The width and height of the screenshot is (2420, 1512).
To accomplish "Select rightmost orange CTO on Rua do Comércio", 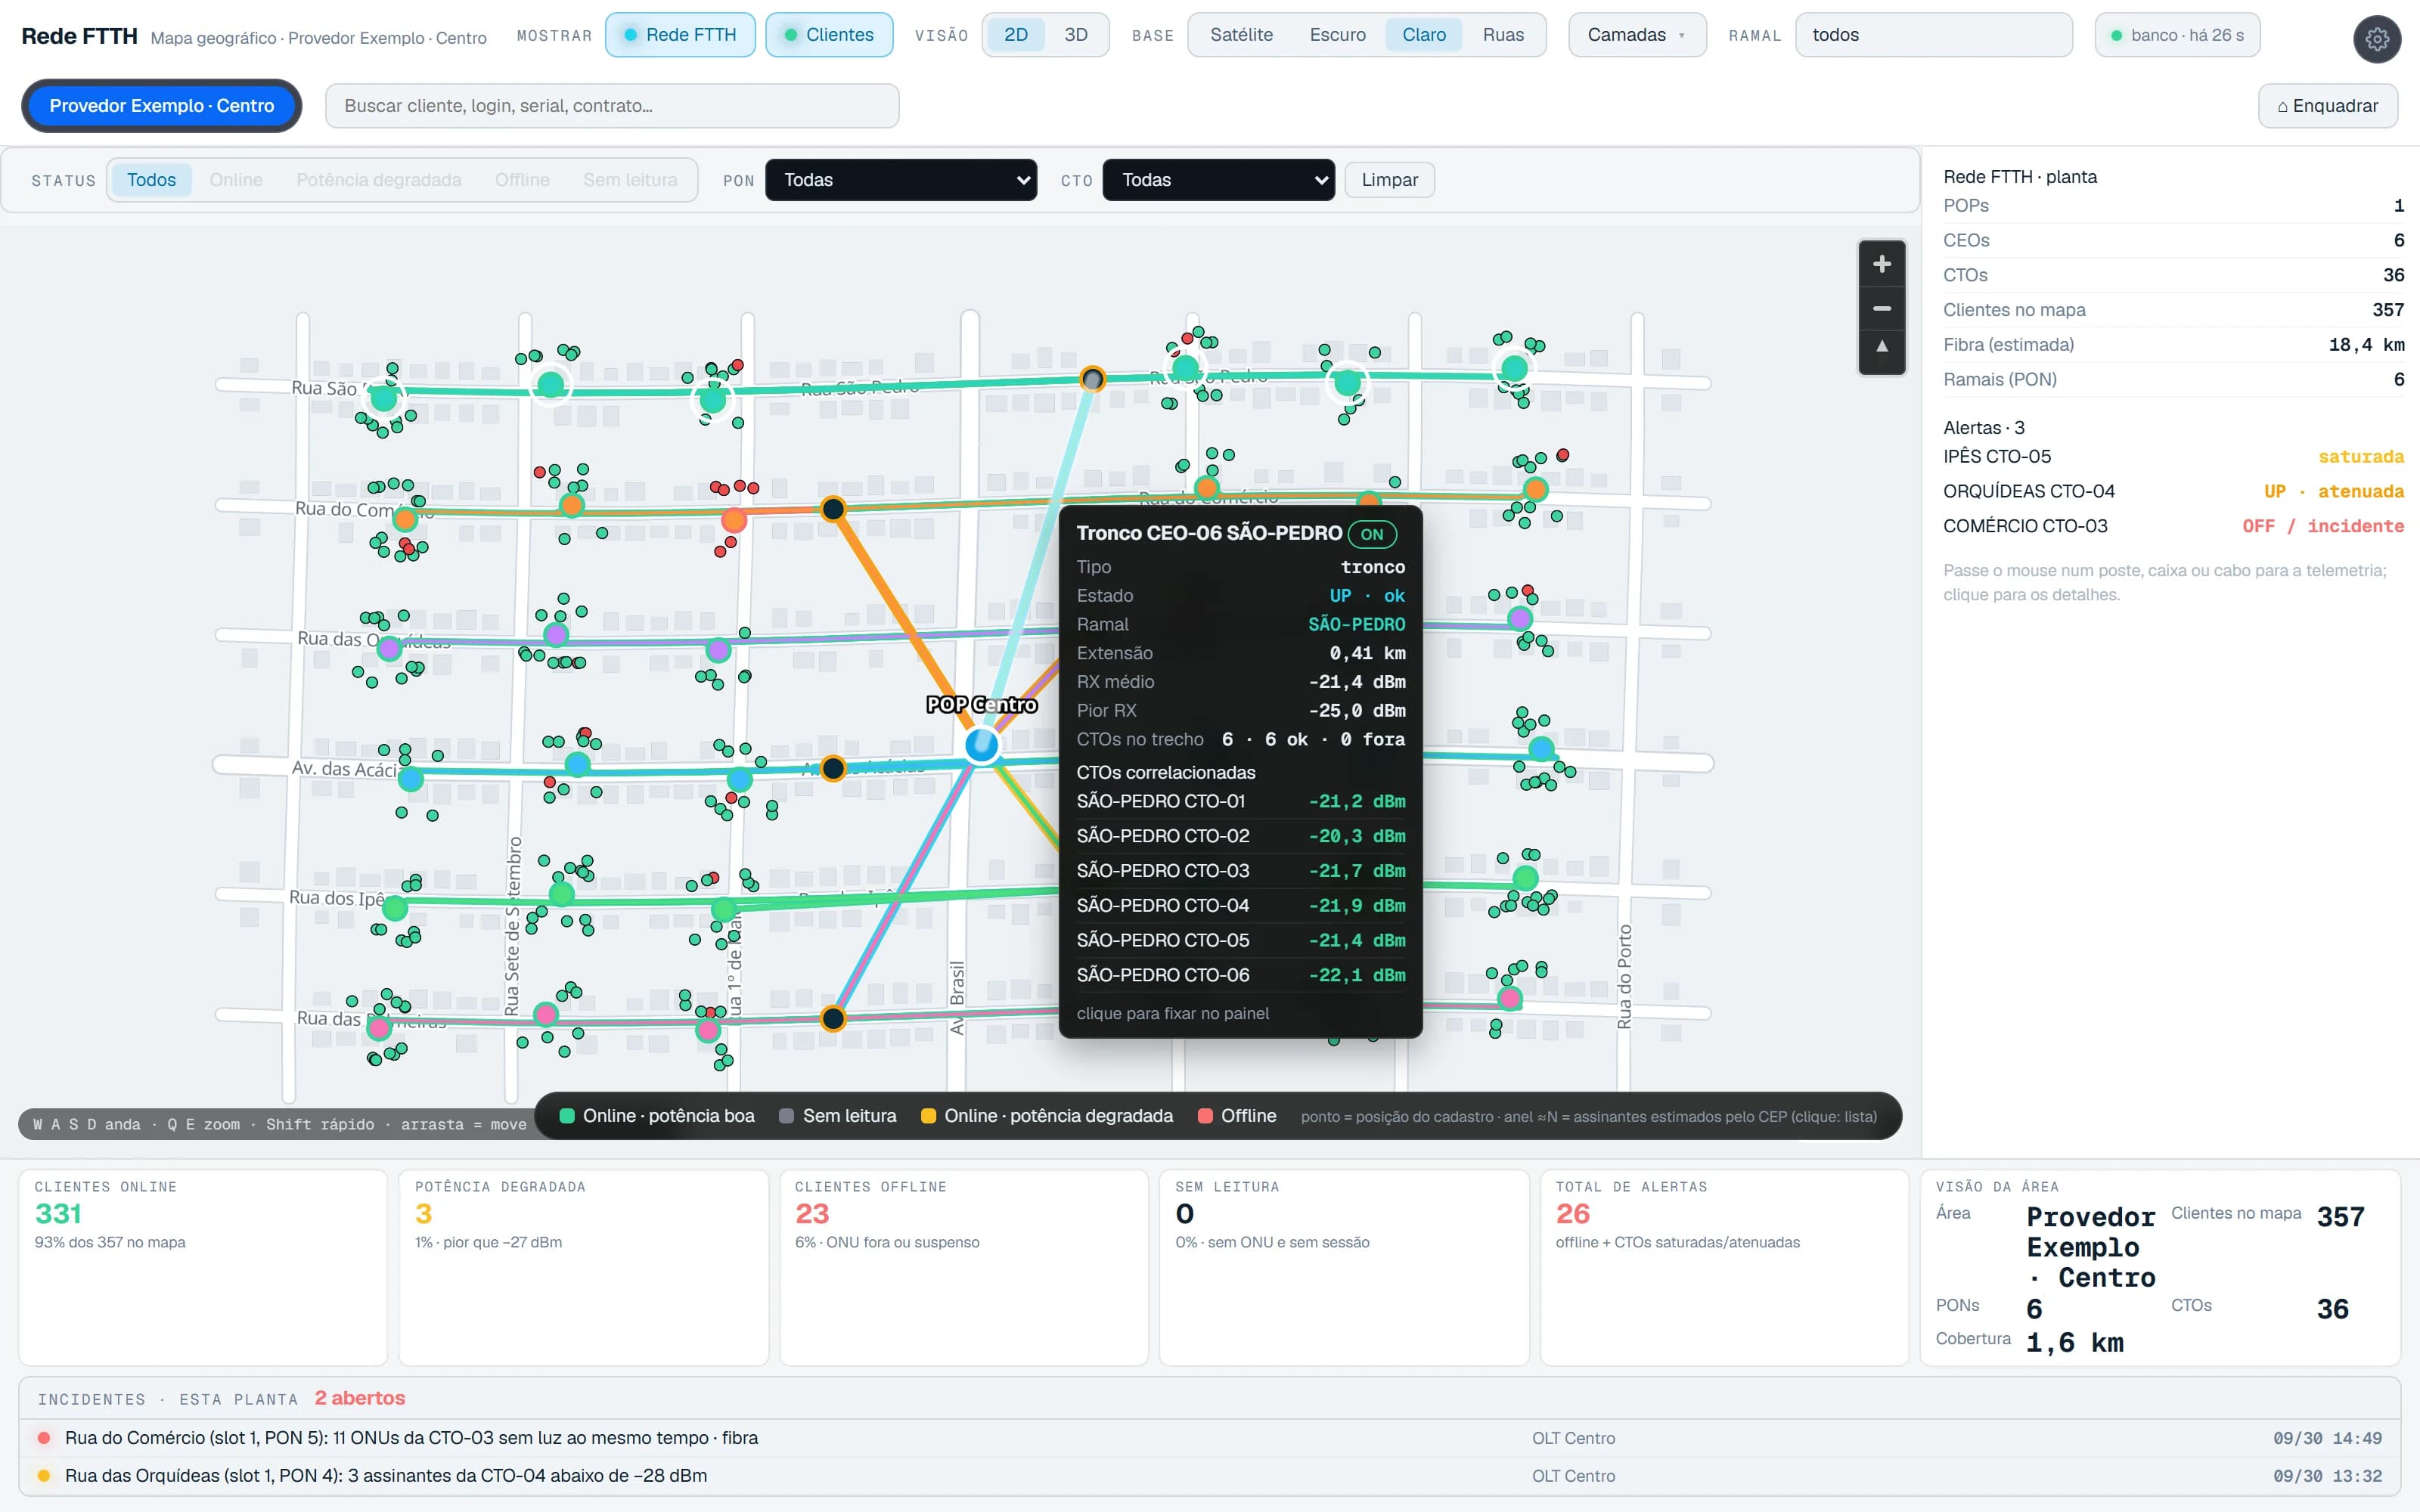I will pos(1536,489).
